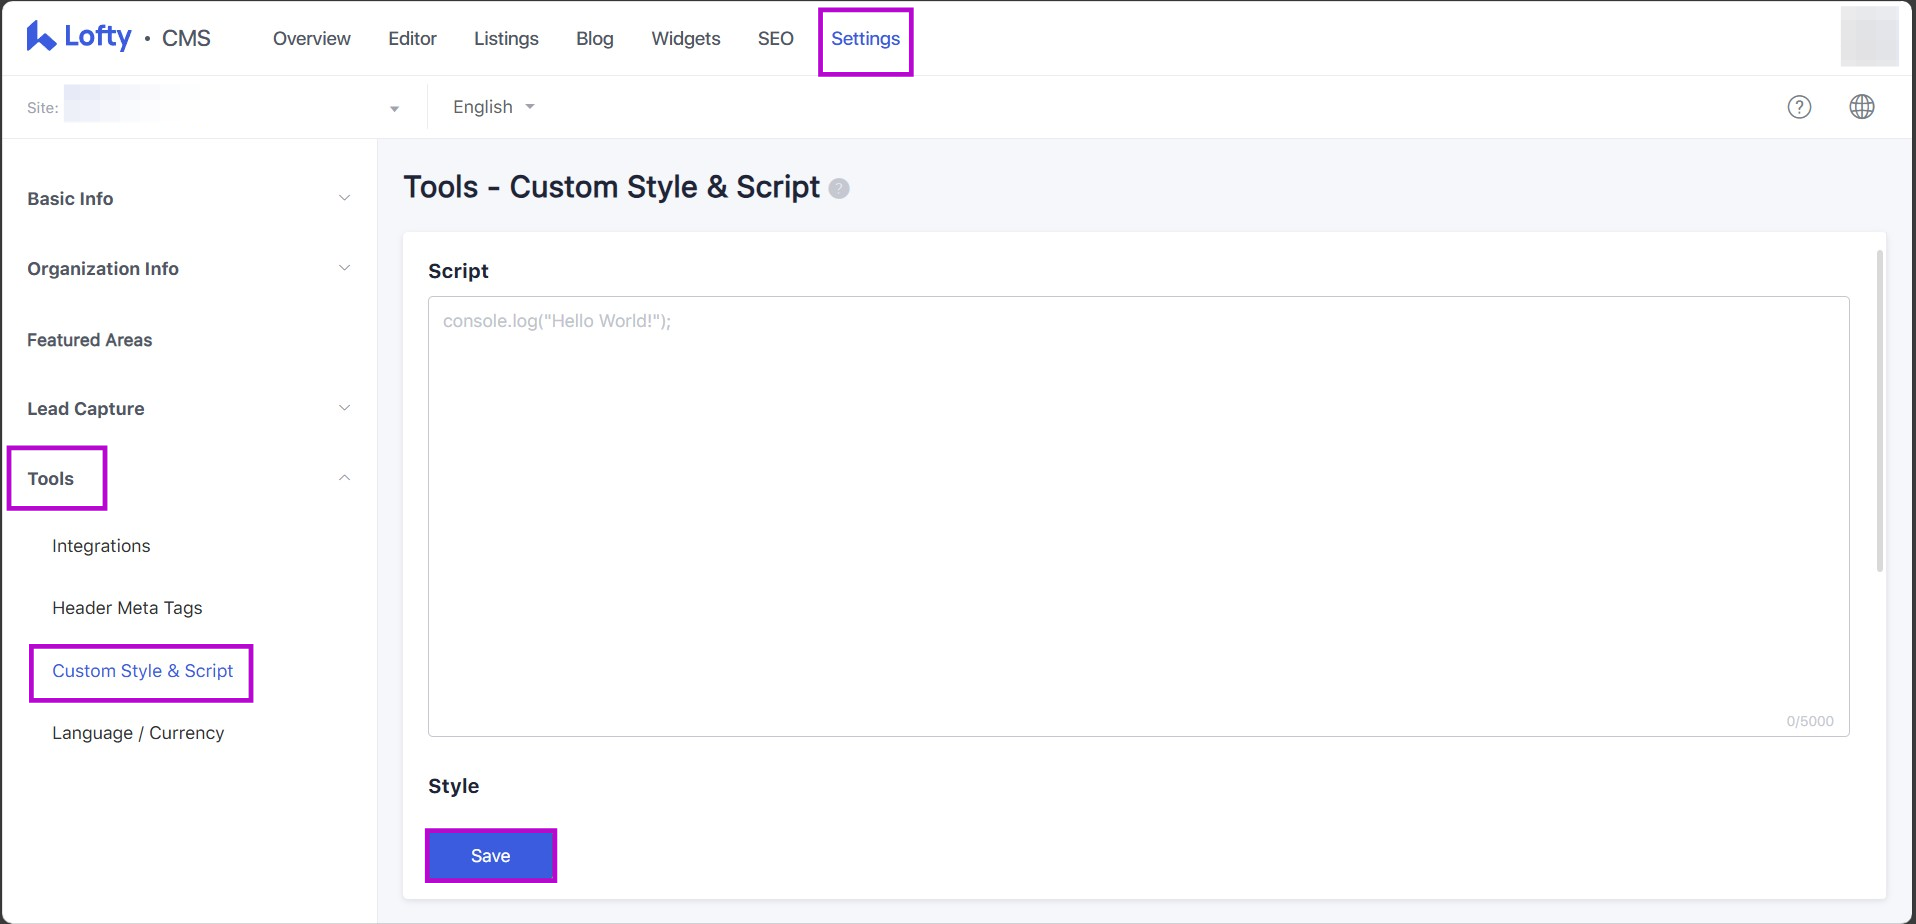Go to the Listings tab
This screenshot has width=1916, height=924.
pos(506,39)
